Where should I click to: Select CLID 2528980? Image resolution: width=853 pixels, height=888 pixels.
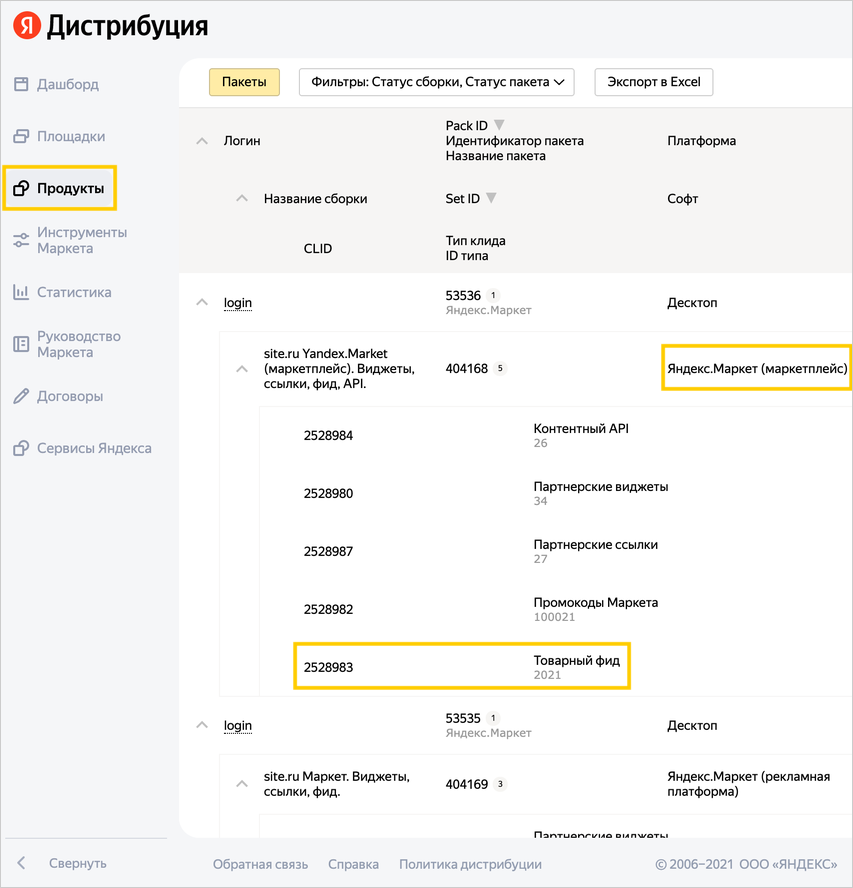point(329,493)
